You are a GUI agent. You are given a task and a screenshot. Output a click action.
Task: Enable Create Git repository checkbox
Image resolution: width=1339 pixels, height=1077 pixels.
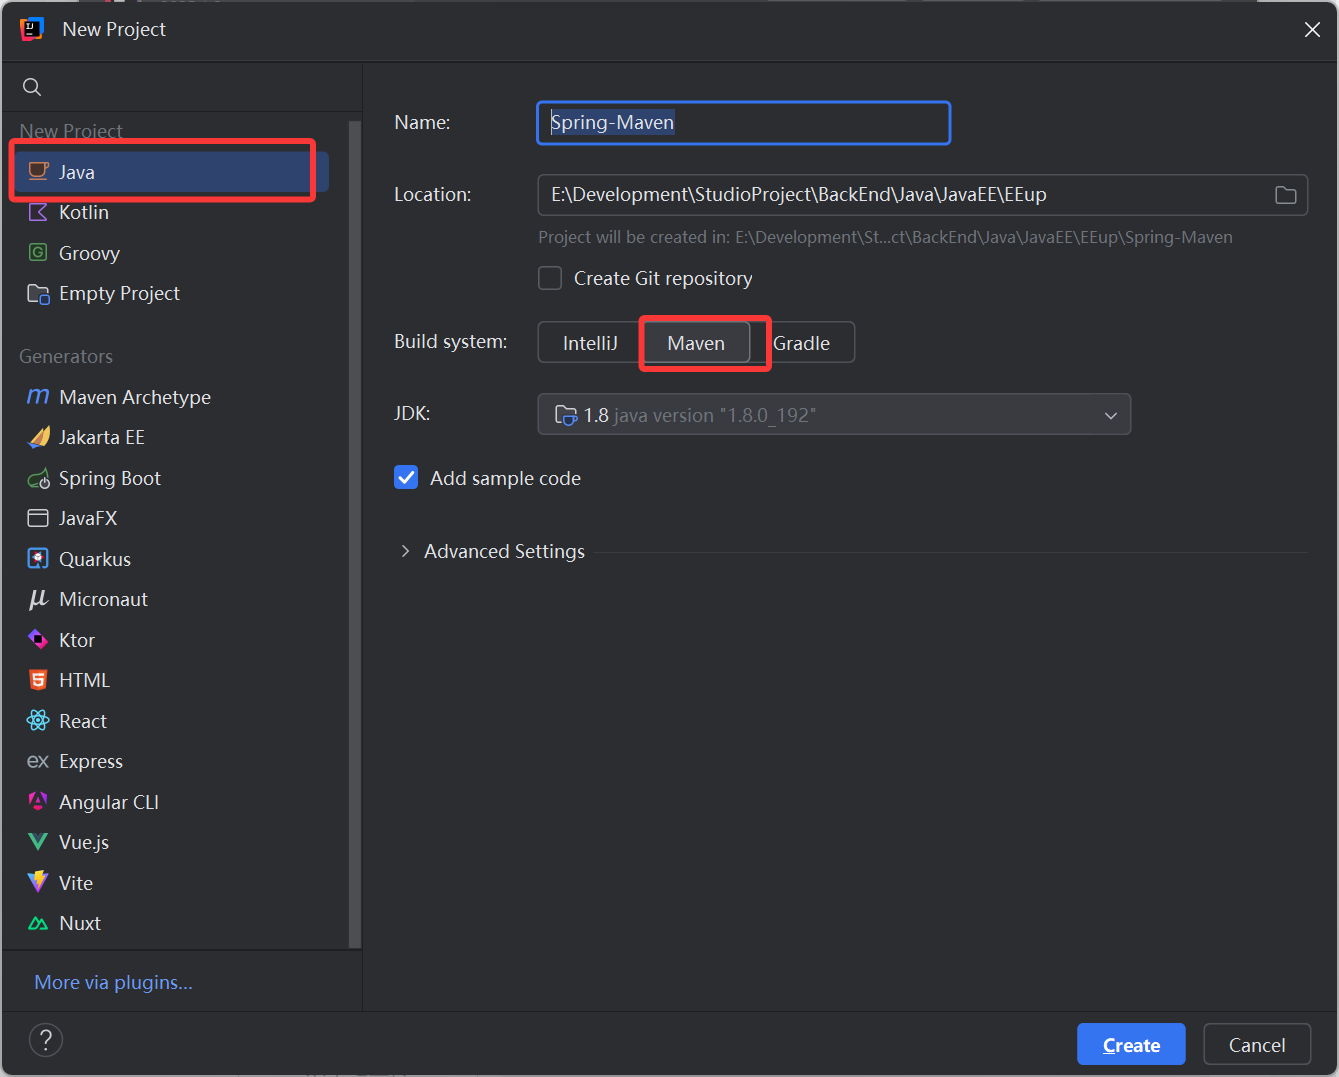click(550, 278)
